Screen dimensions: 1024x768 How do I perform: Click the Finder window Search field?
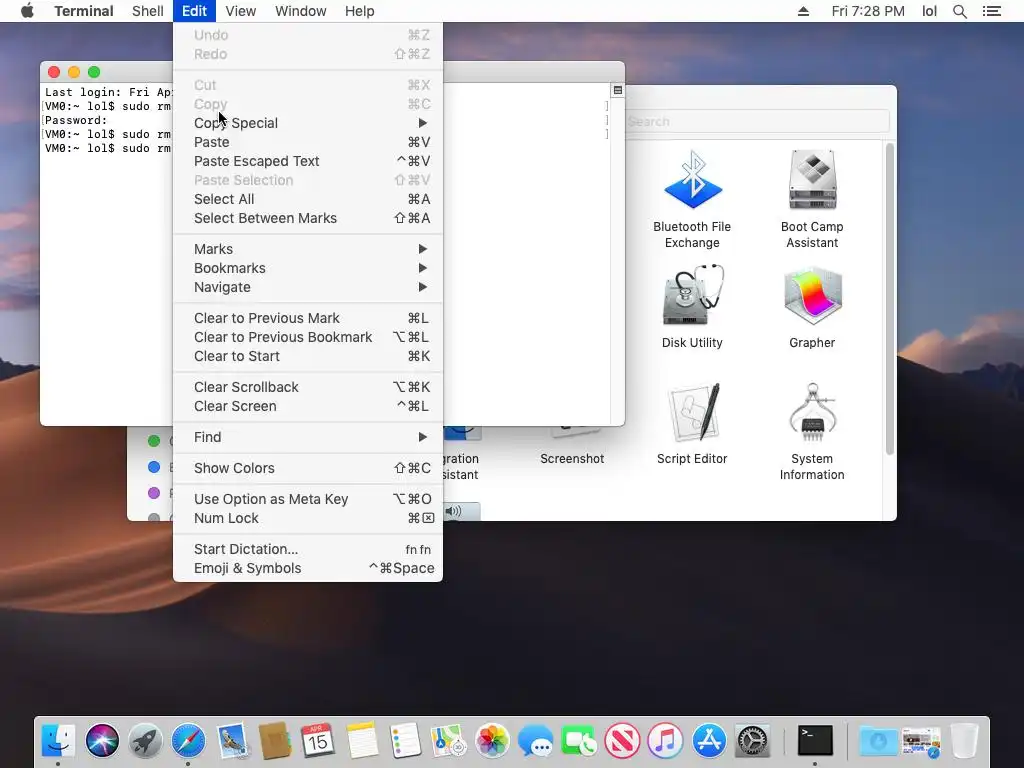tap(756, 121)
